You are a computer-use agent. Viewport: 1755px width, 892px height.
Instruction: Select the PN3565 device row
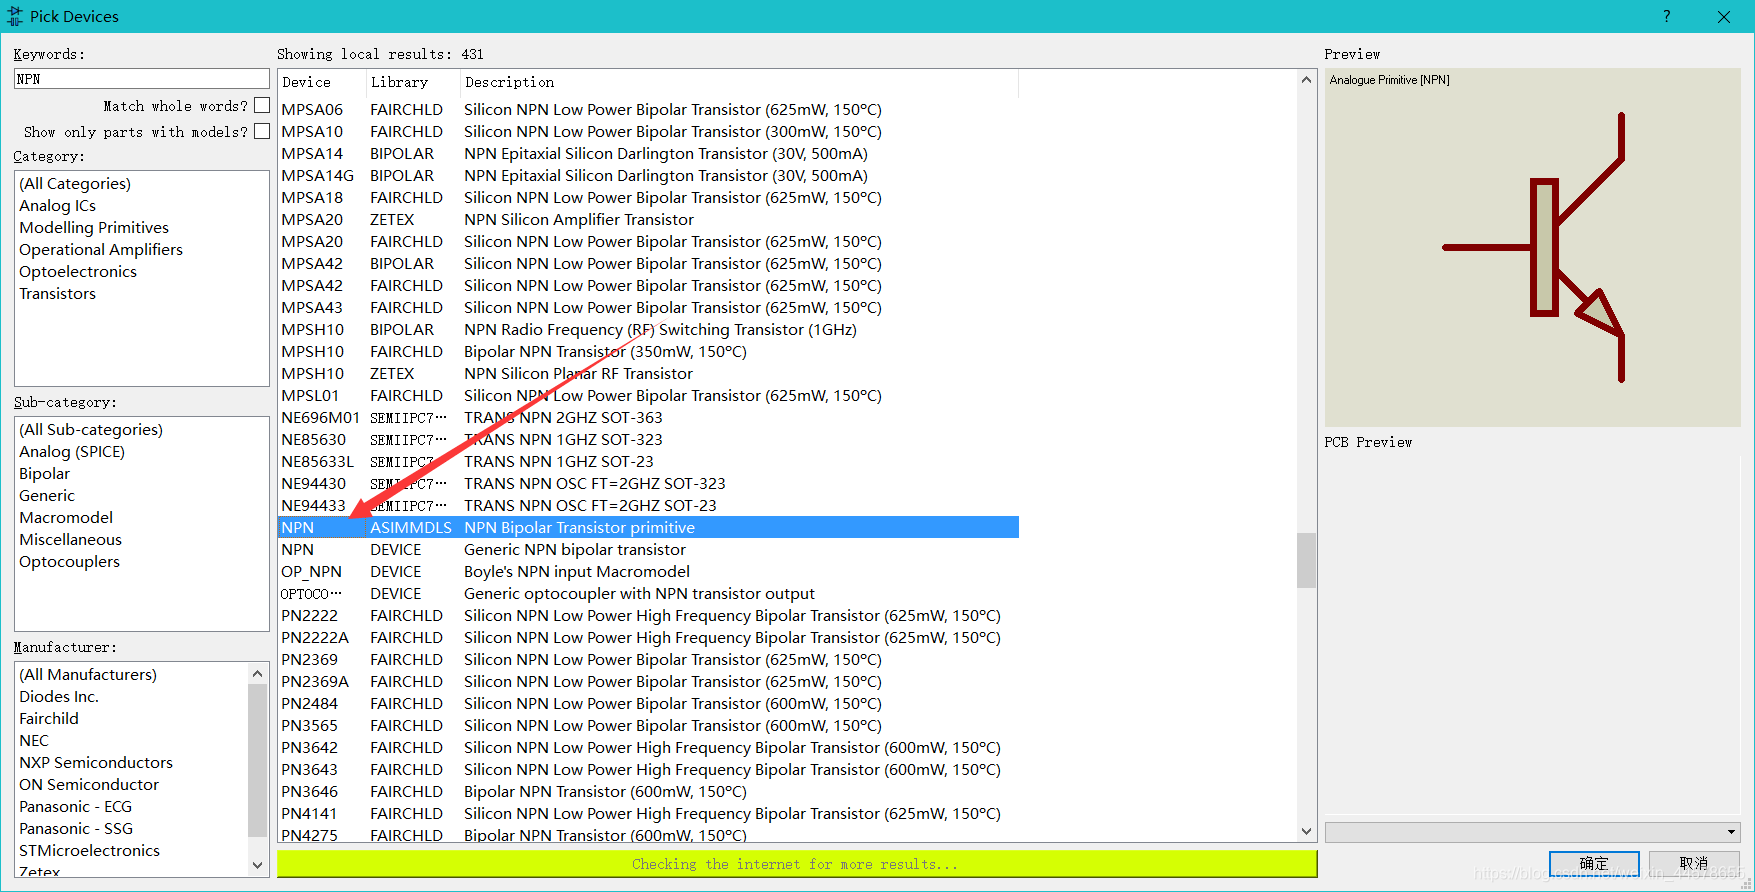648,725
